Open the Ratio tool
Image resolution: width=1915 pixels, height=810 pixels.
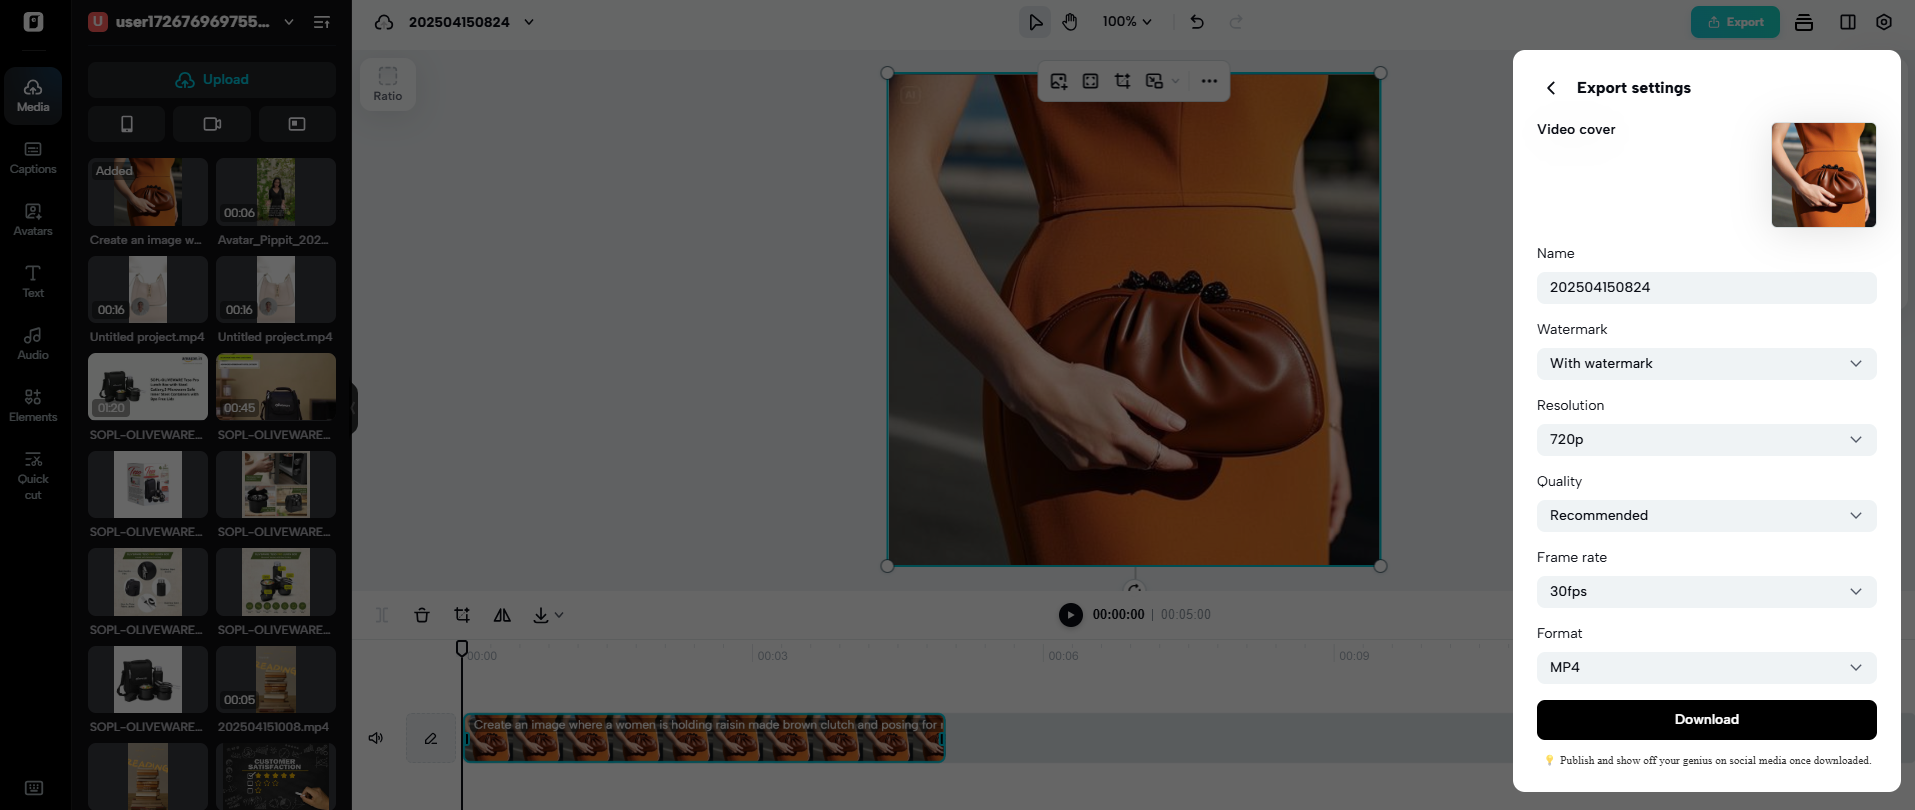click(388, 84)
